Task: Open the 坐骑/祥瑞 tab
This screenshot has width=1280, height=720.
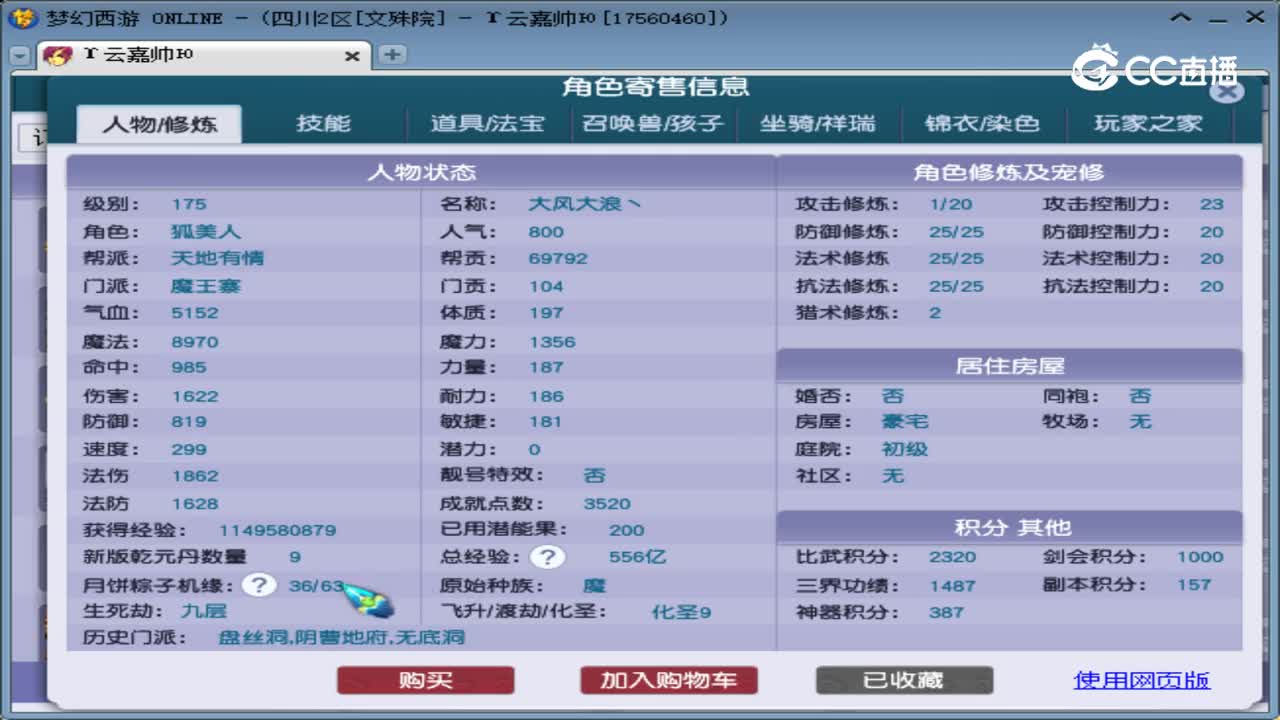Action: click(817, 123)
